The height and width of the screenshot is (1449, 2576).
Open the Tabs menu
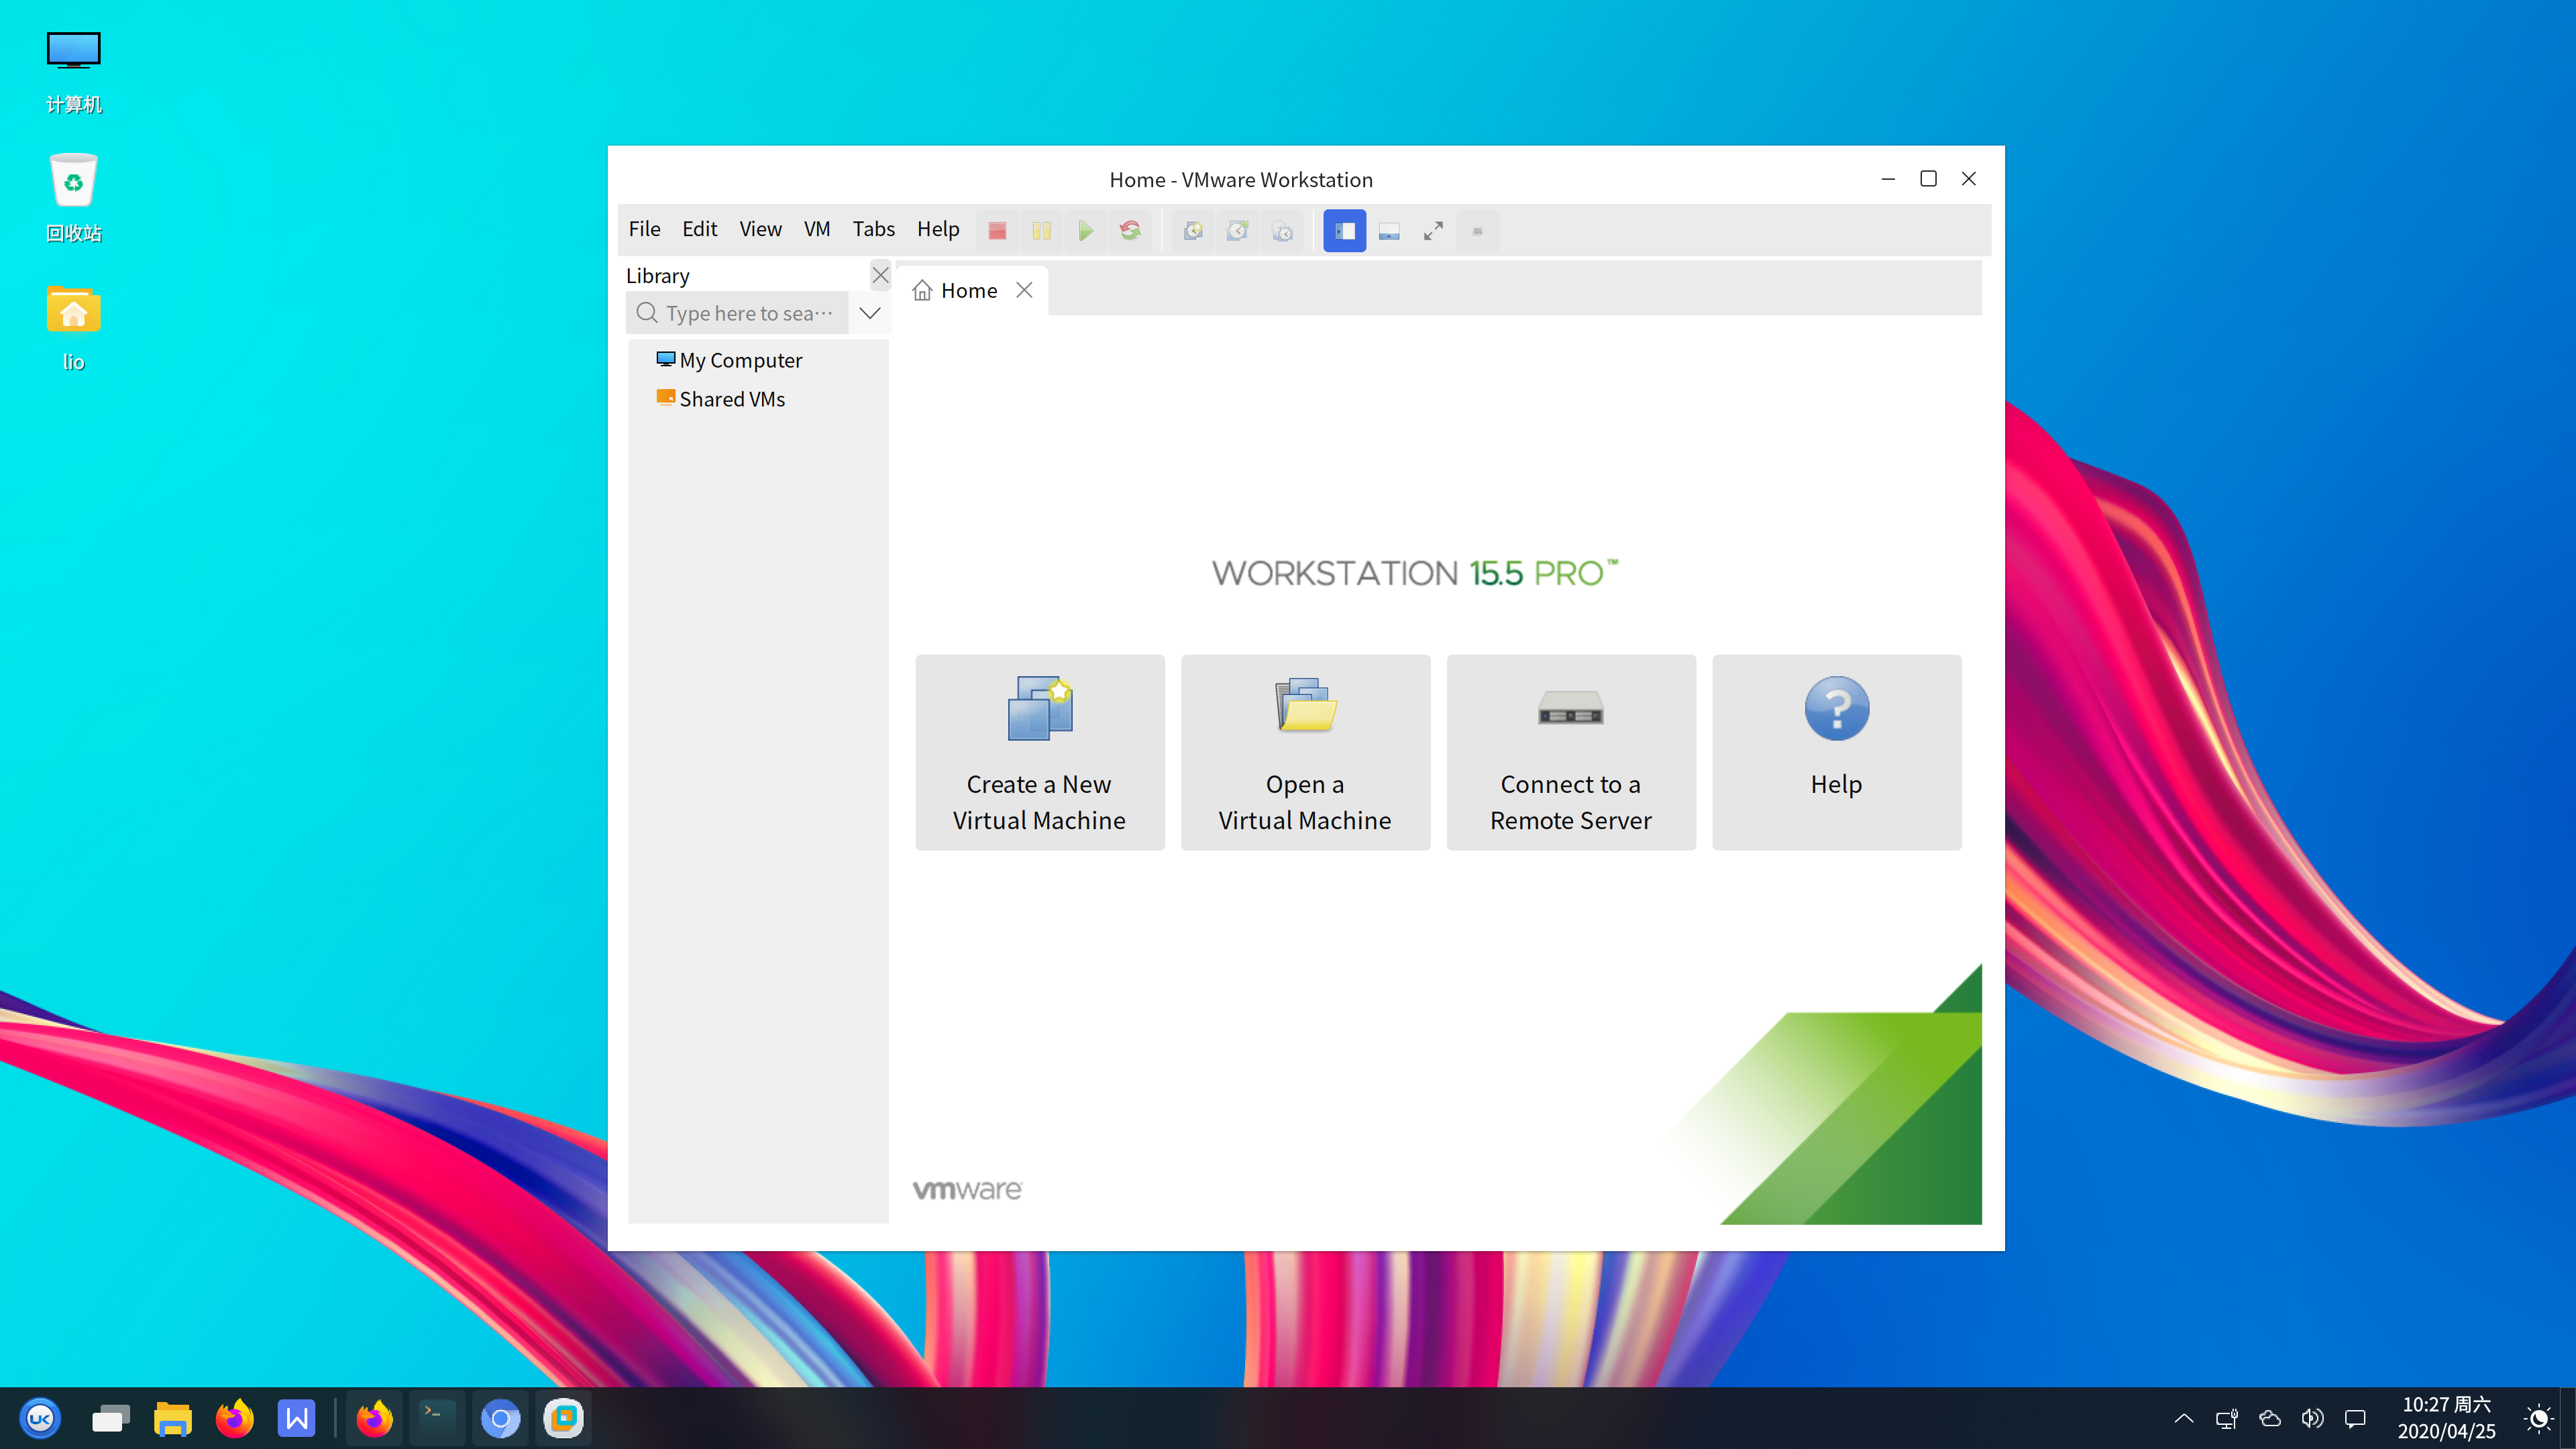click(x=873, y=229)
